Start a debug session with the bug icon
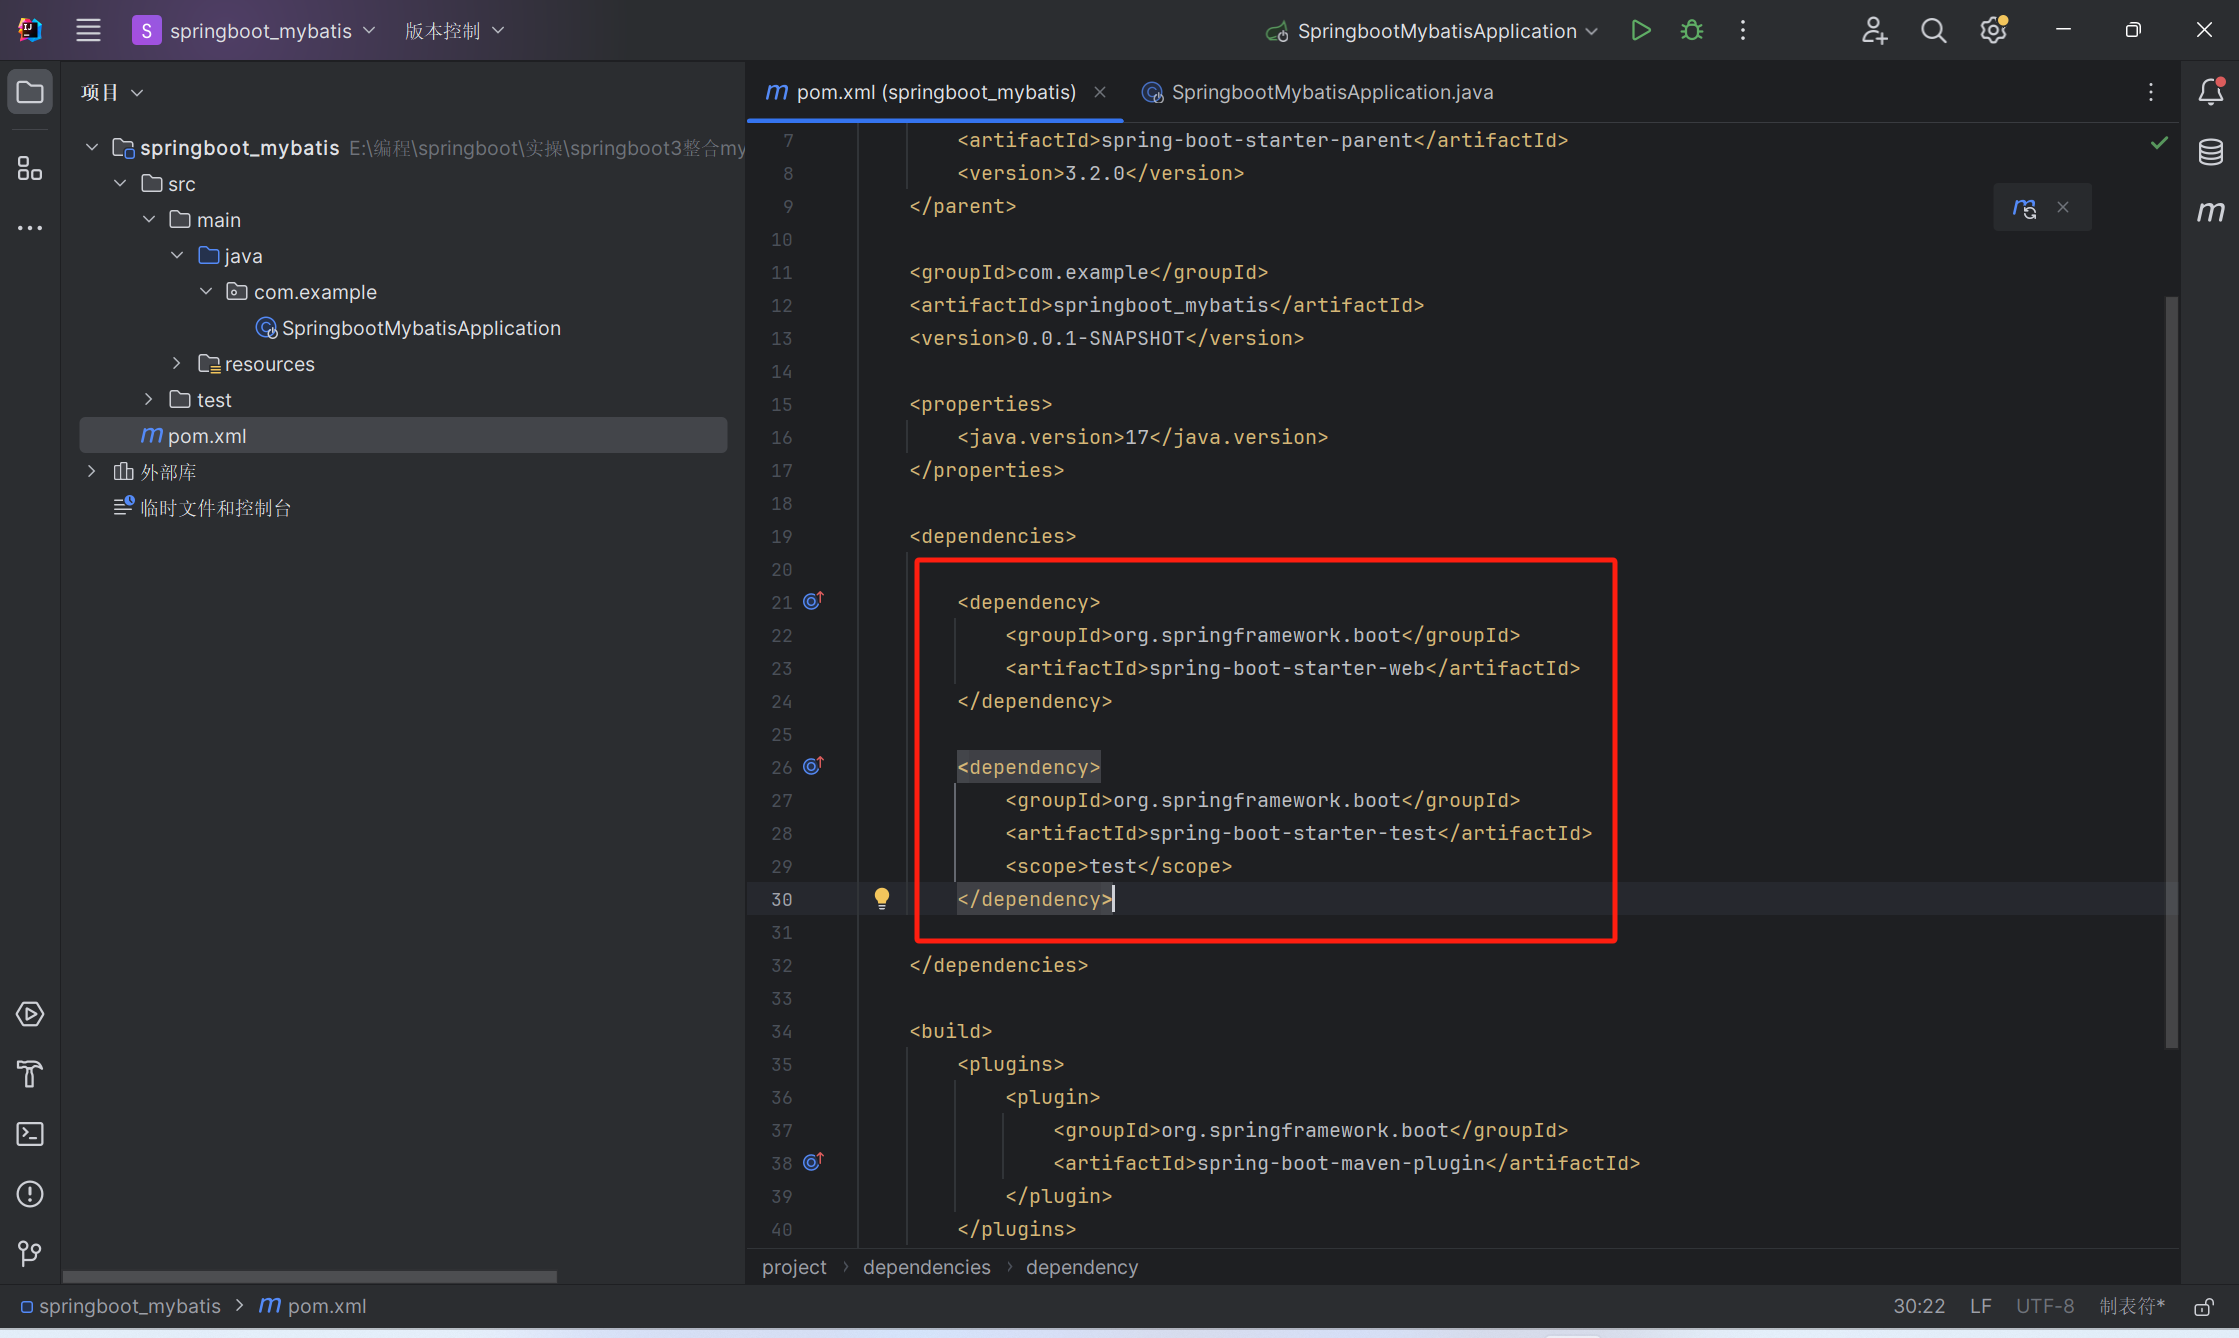2239x1338 pixels. point(1692,31)
